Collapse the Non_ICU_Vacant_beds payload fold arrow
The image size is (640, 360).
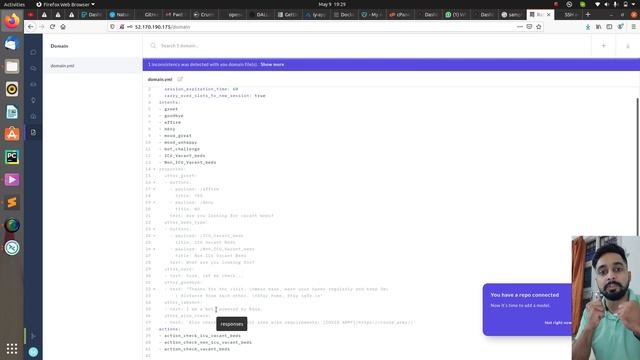click(x=154, y=249)
